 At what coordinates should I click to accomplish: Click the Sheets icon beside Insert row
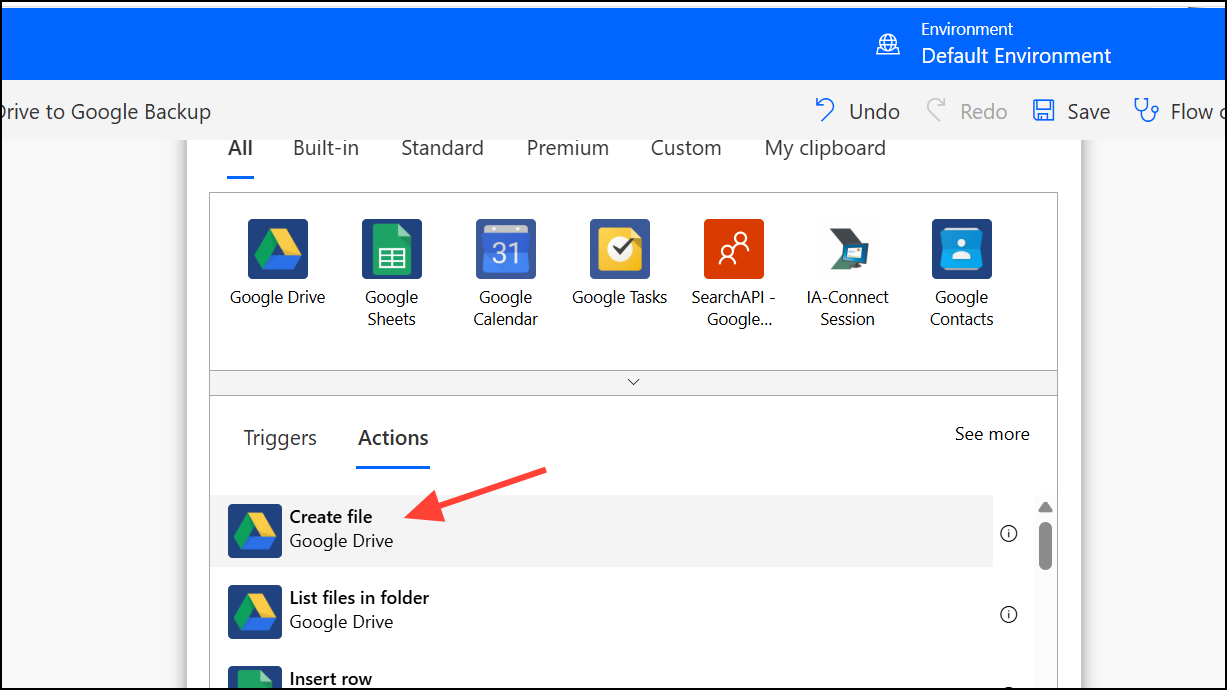[255, 677]
